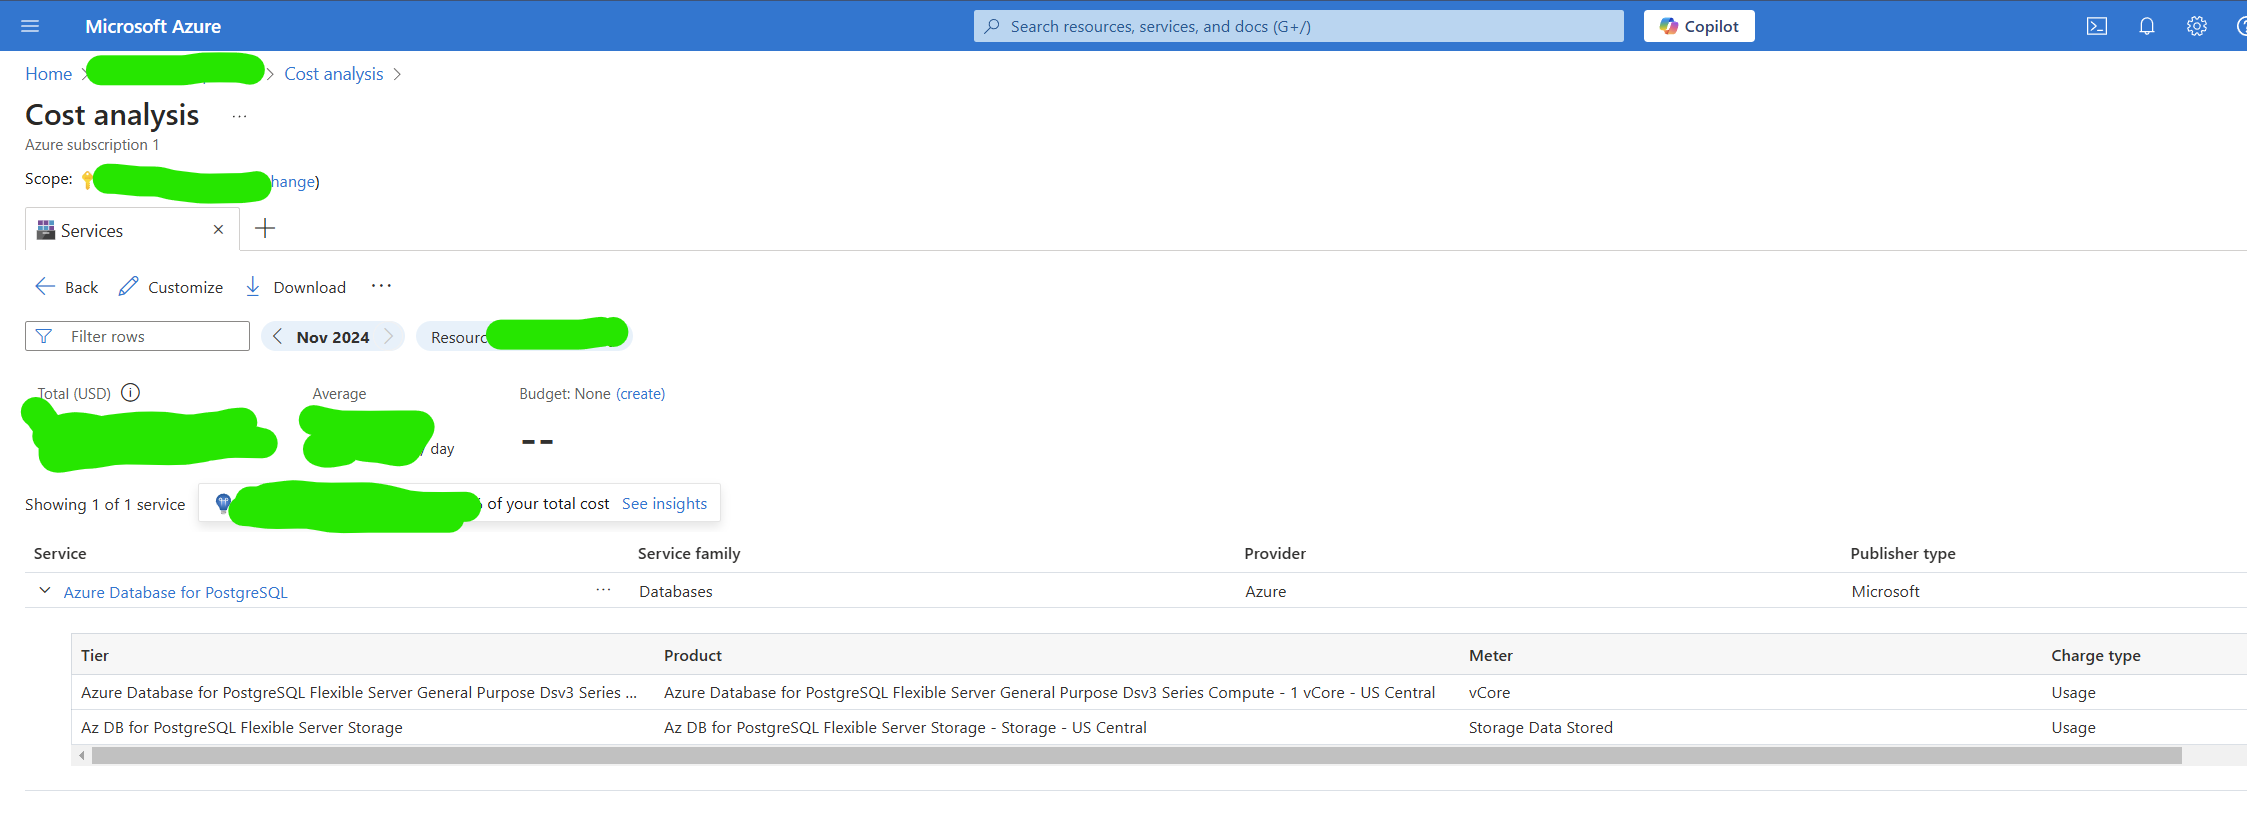The width and height of the screenshot is (2247, 836).
Task: Click the insights lightbulb icon
Action: click(x=222, y=503)
